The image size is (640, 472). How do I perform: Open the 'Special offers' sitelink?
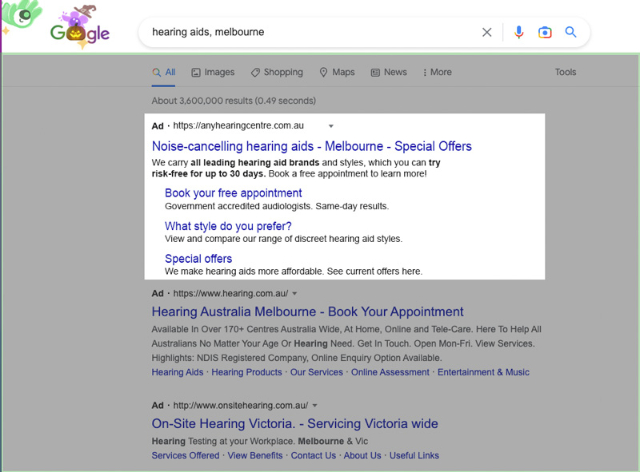198,259
